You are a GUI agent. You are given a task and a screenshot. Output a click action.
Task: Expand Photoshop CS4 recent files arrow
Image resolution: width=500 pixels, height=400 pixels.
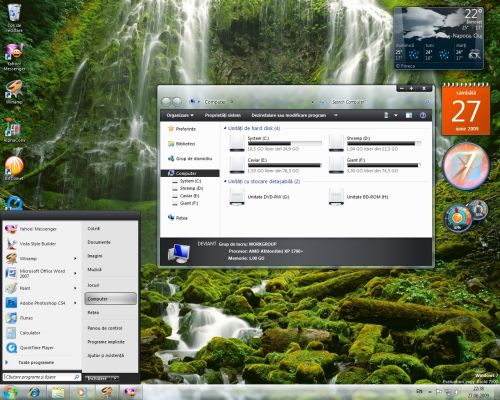75,303
